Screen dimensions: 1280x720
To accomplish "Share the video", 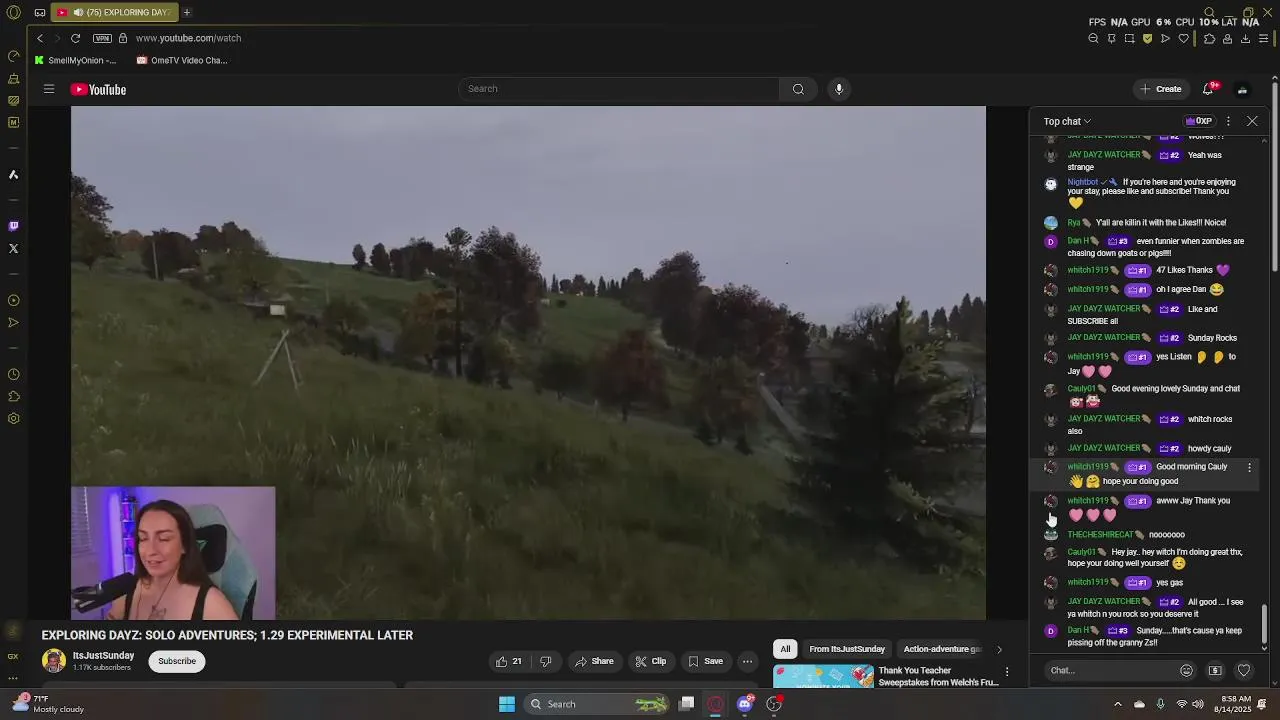I will (x=594, y=661).
